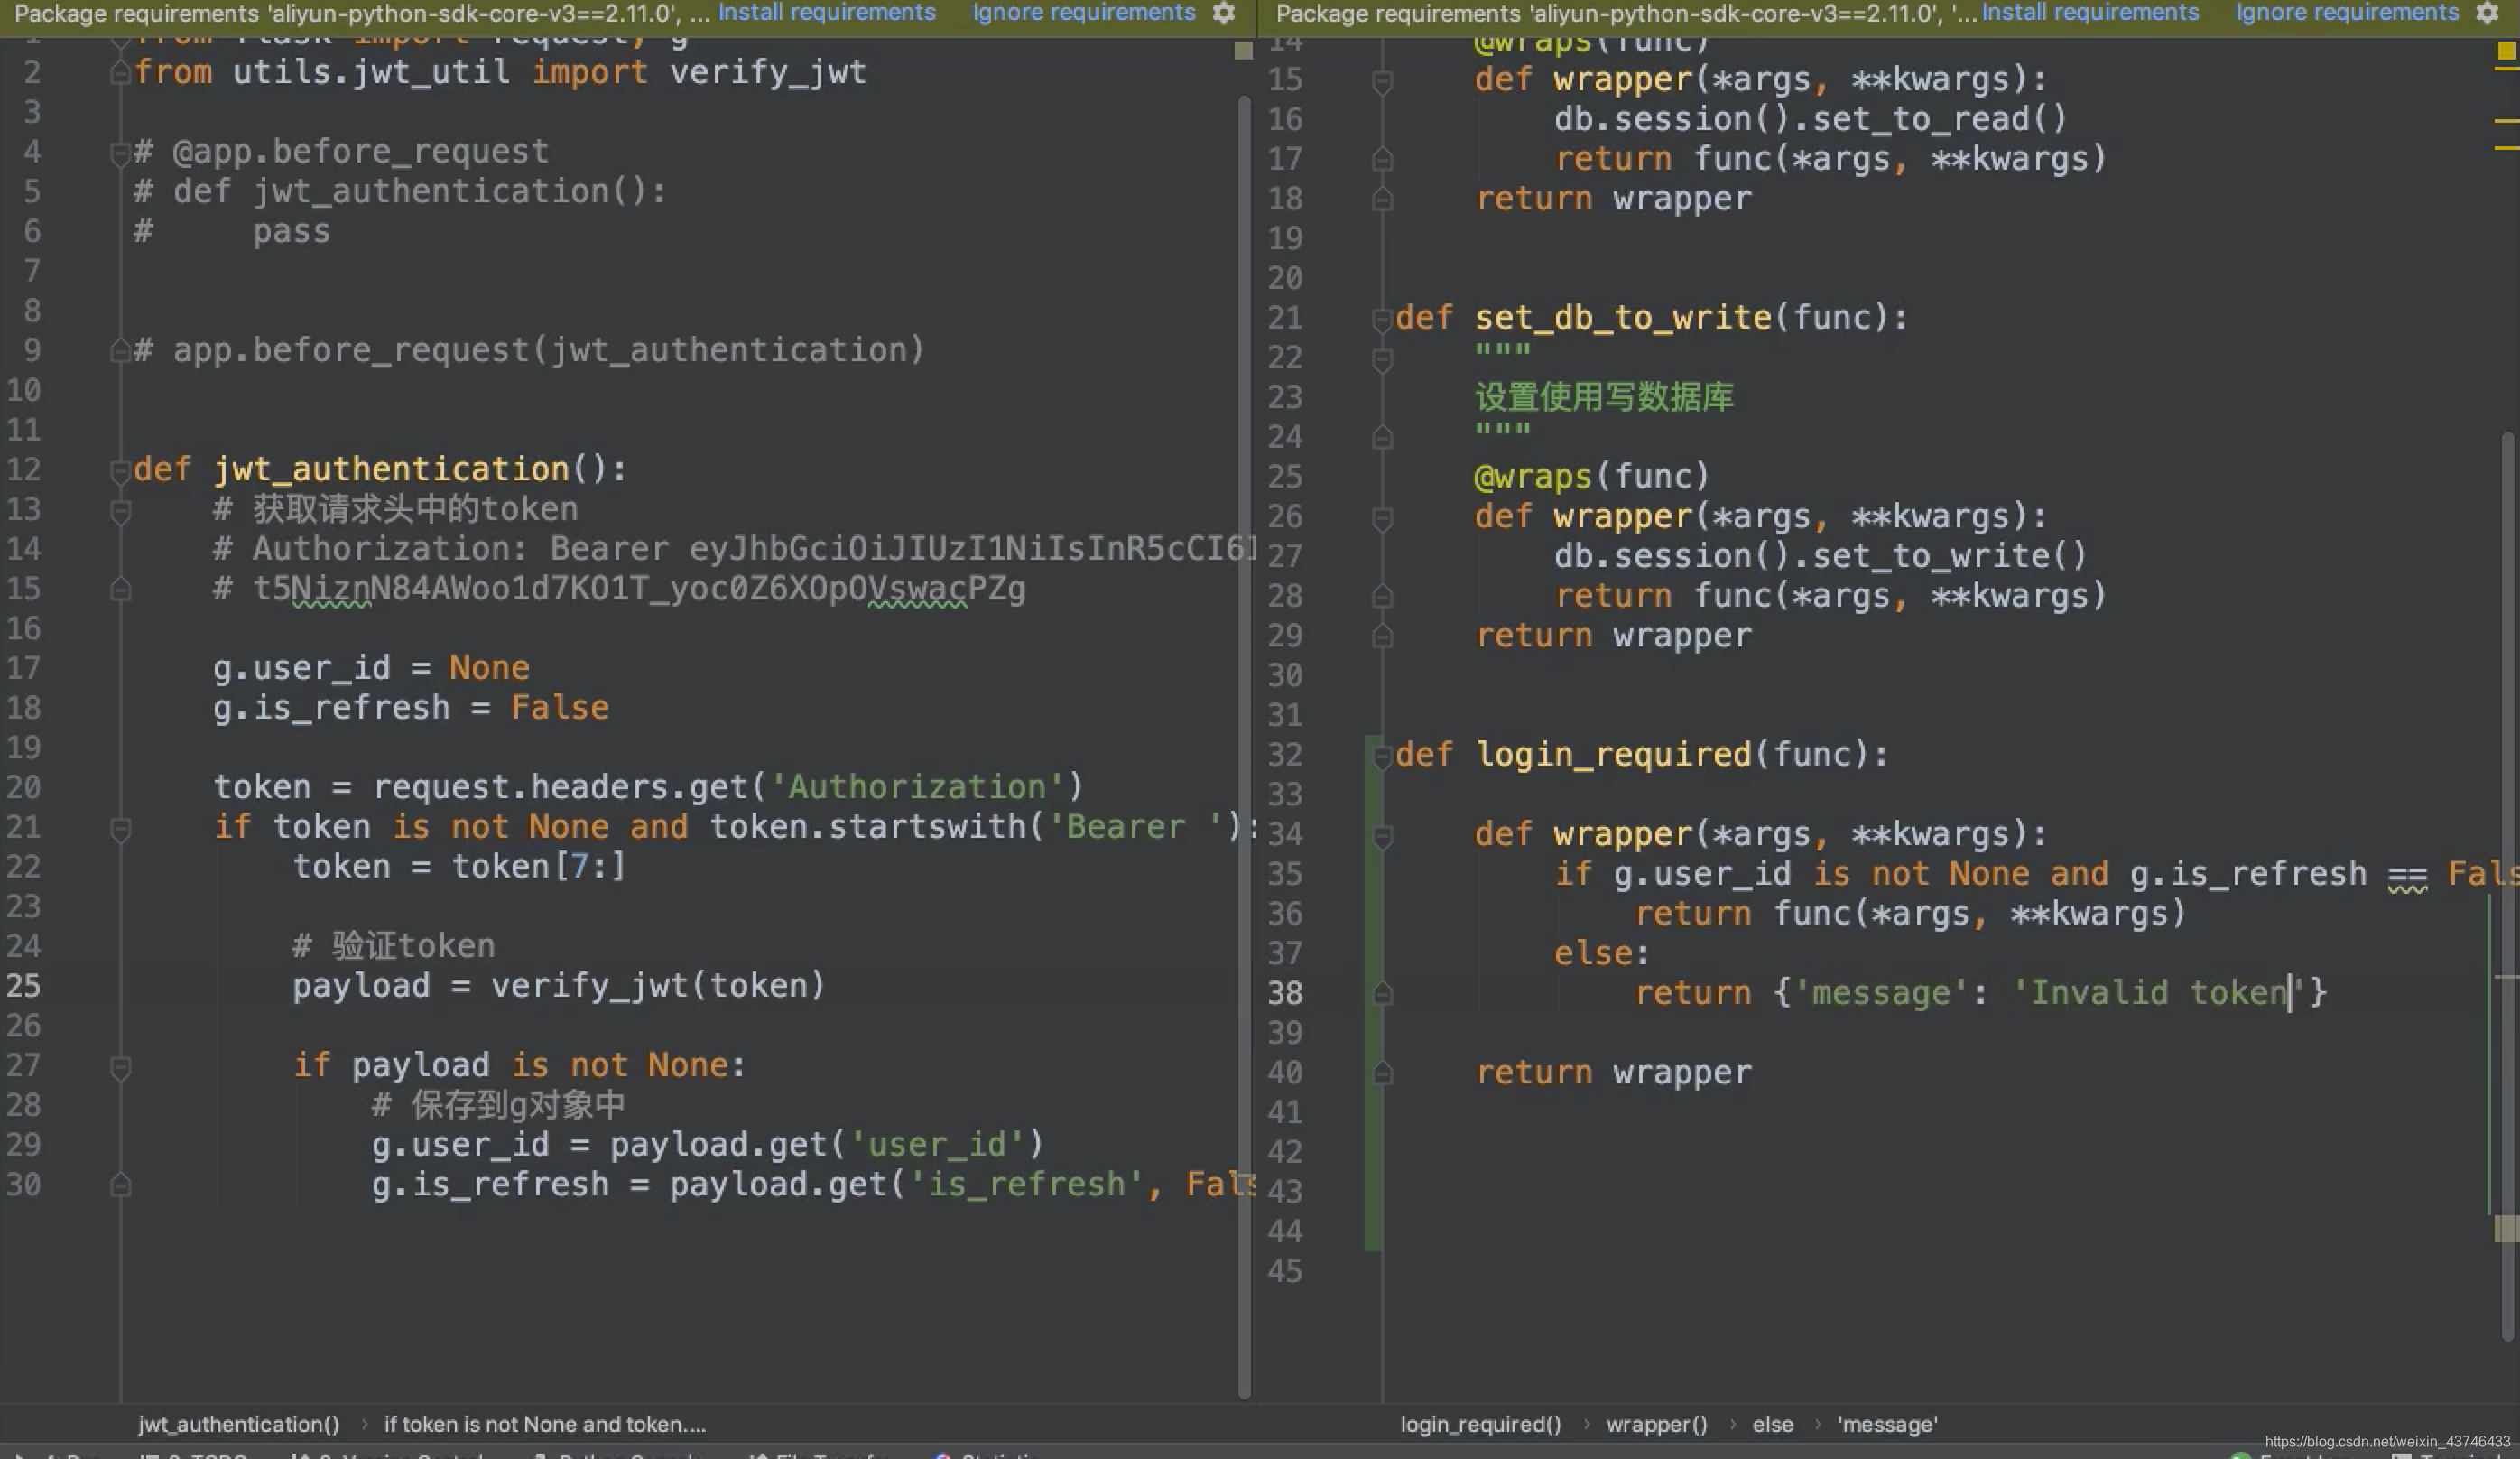Click 'Authorization' string on line 20

pos(916,787)
